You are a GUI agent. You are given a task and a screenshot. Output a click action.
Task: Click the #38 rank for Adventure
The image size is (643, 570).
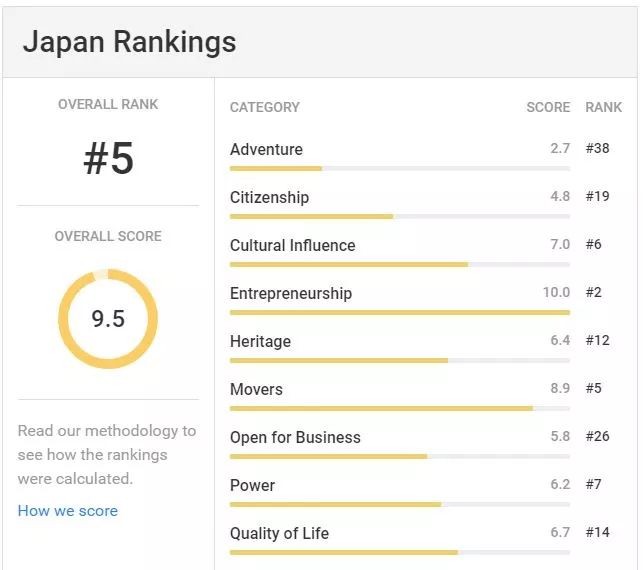click(x=598, y=149)
